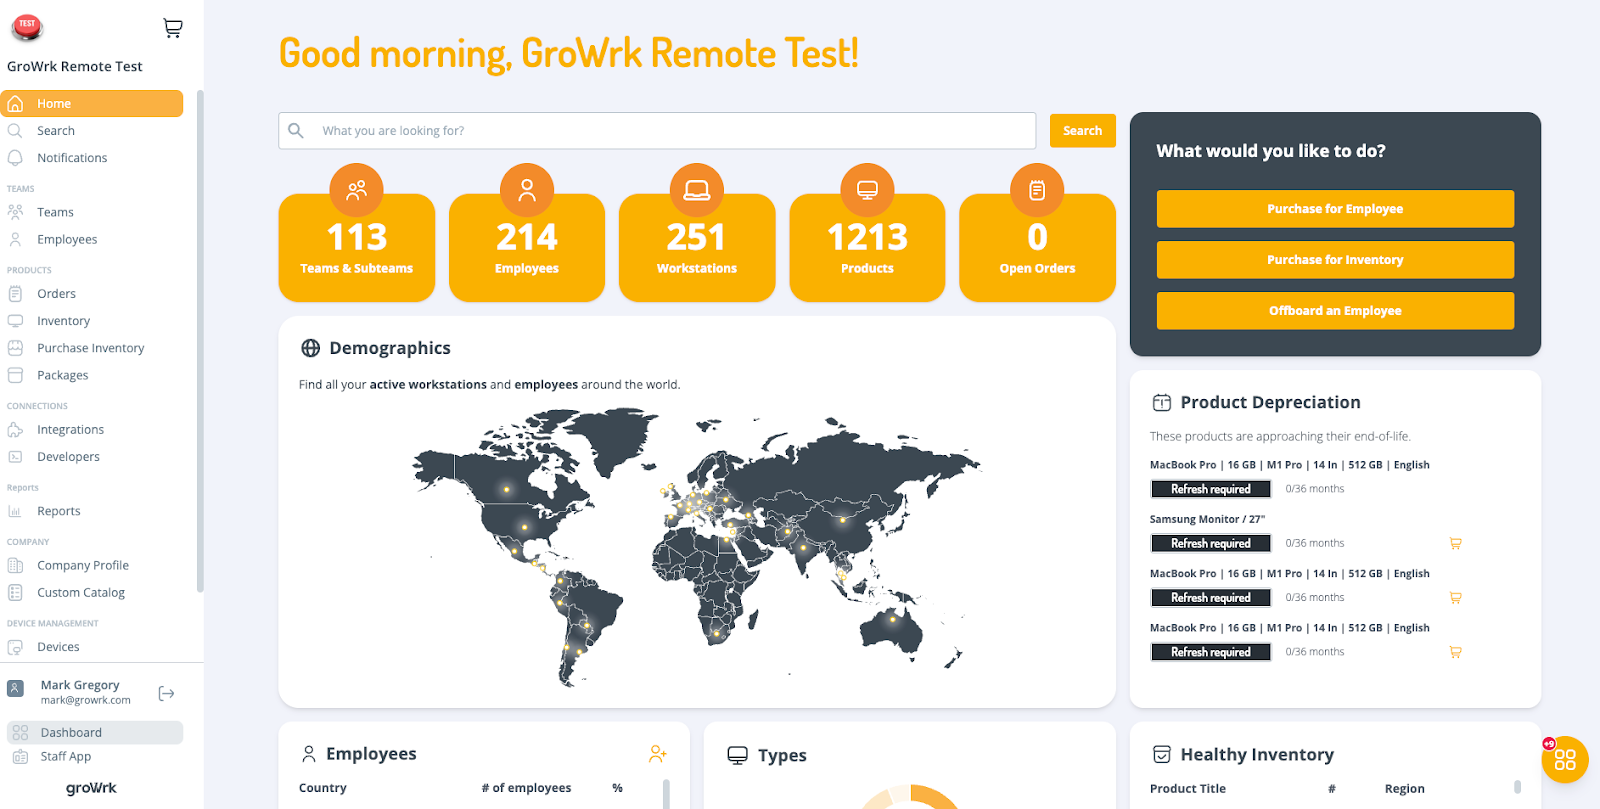Click the sidebar vertical scrollbar
The image size is (1600, 809).
pos(200,340)
